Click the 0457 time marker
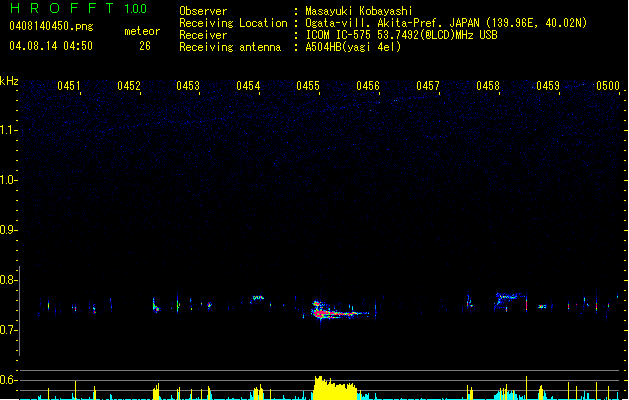Viewport: 629px width, 400px height. pos(428,86)
